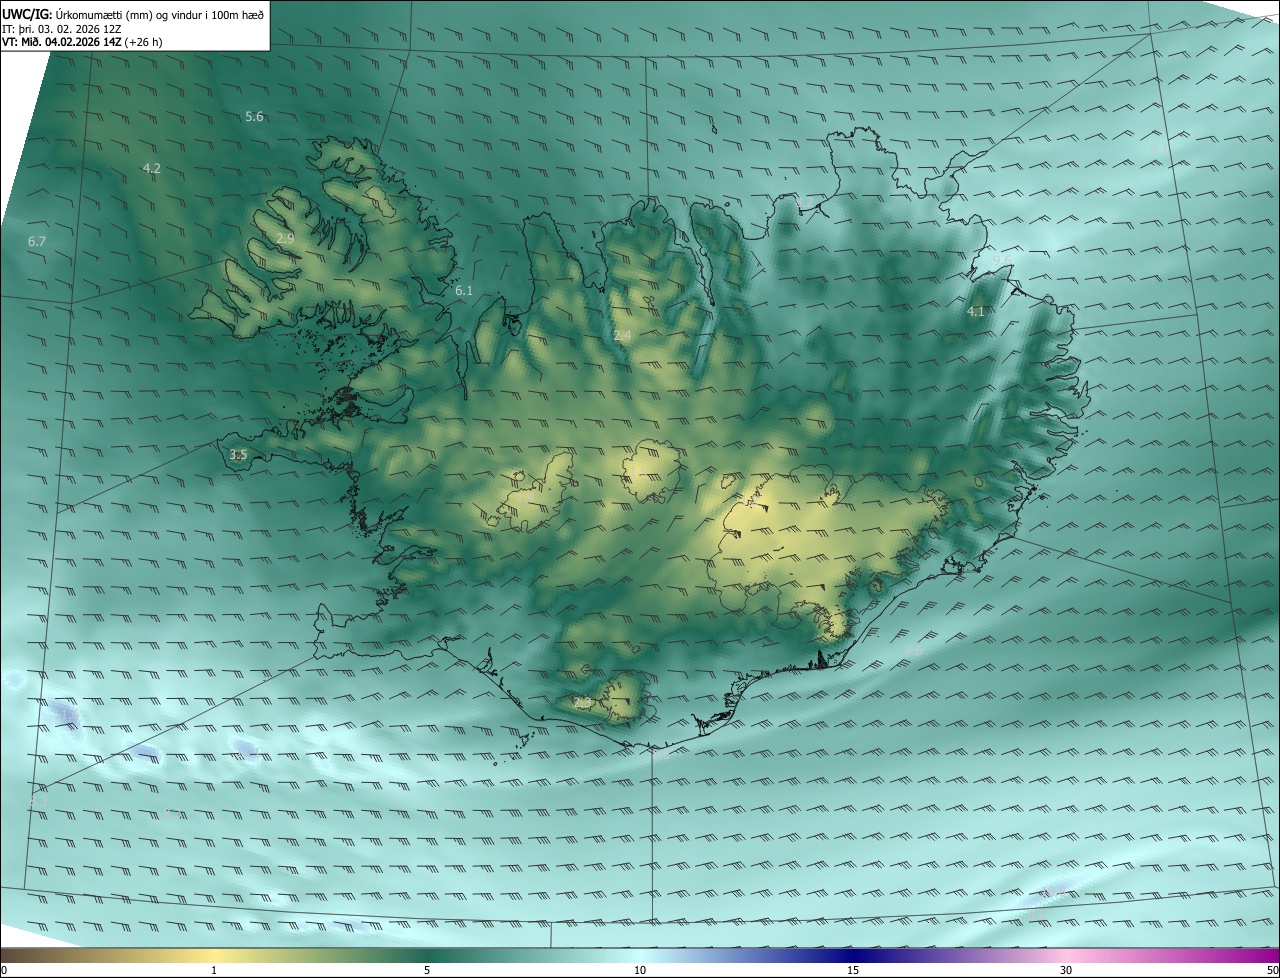Click the 6.7 value label on the map
The image size is (1280, 978).
pyautogui.click(x=37, y=242)
